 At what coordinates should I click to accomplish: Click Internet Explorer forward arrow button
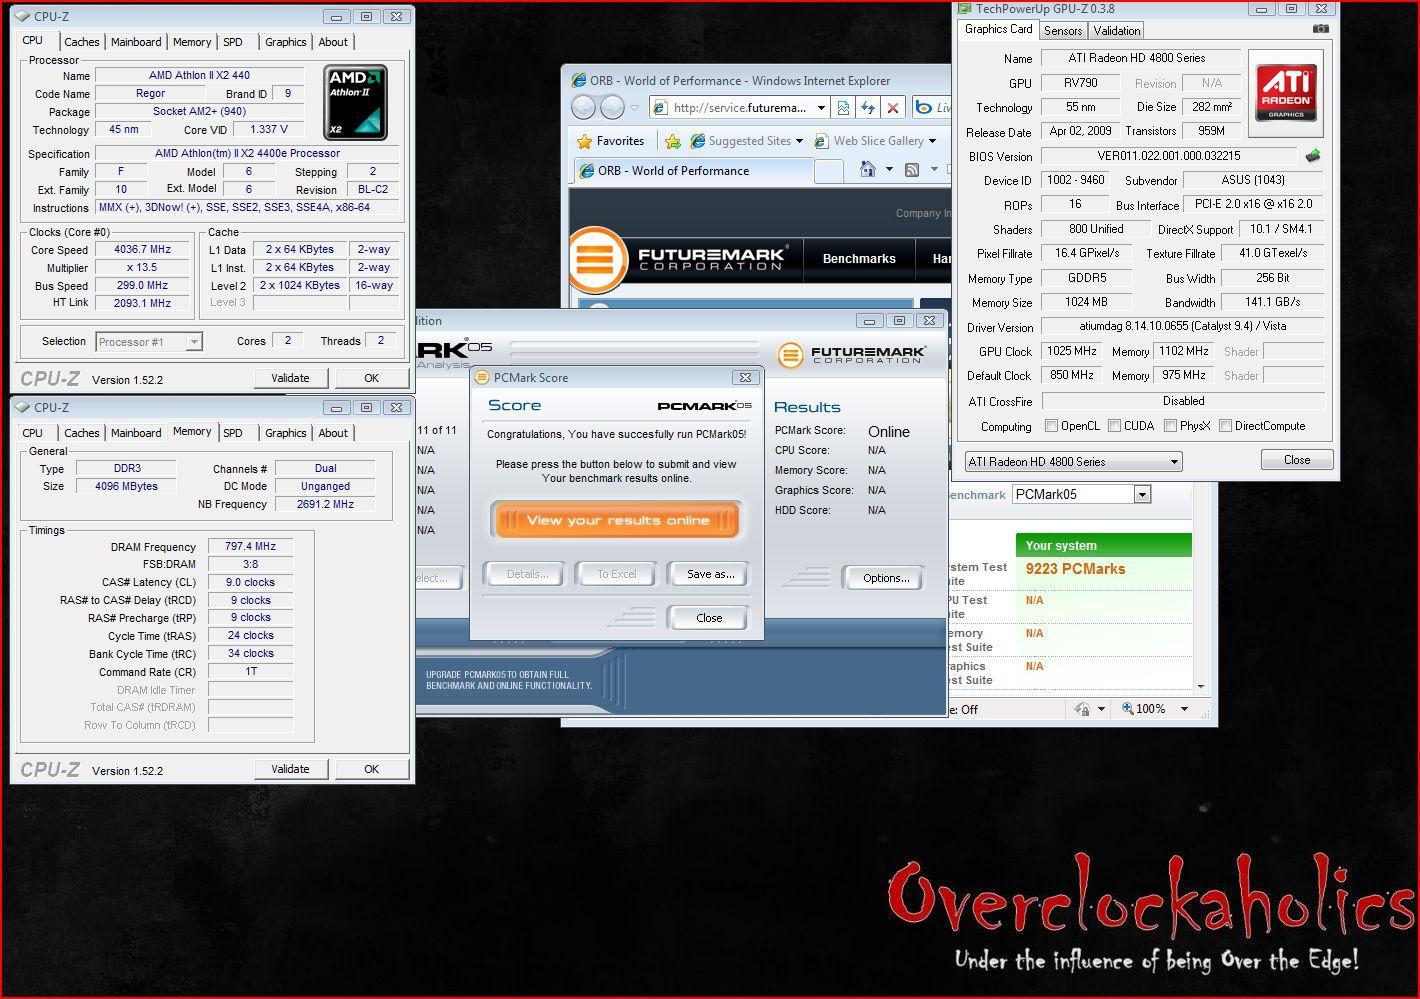point(612,107)
